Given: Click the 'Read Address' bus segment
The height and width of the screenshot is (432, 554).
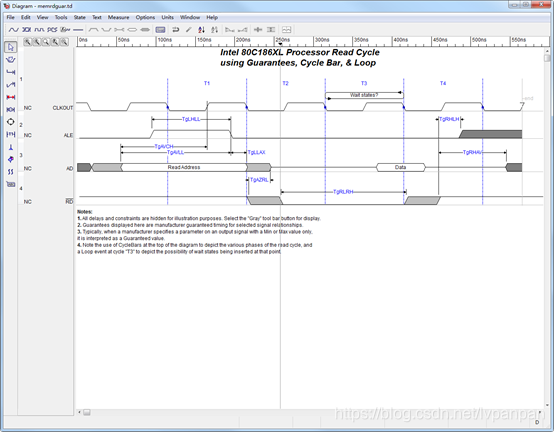Looking at the screenshot, I should tap(184, 167).
